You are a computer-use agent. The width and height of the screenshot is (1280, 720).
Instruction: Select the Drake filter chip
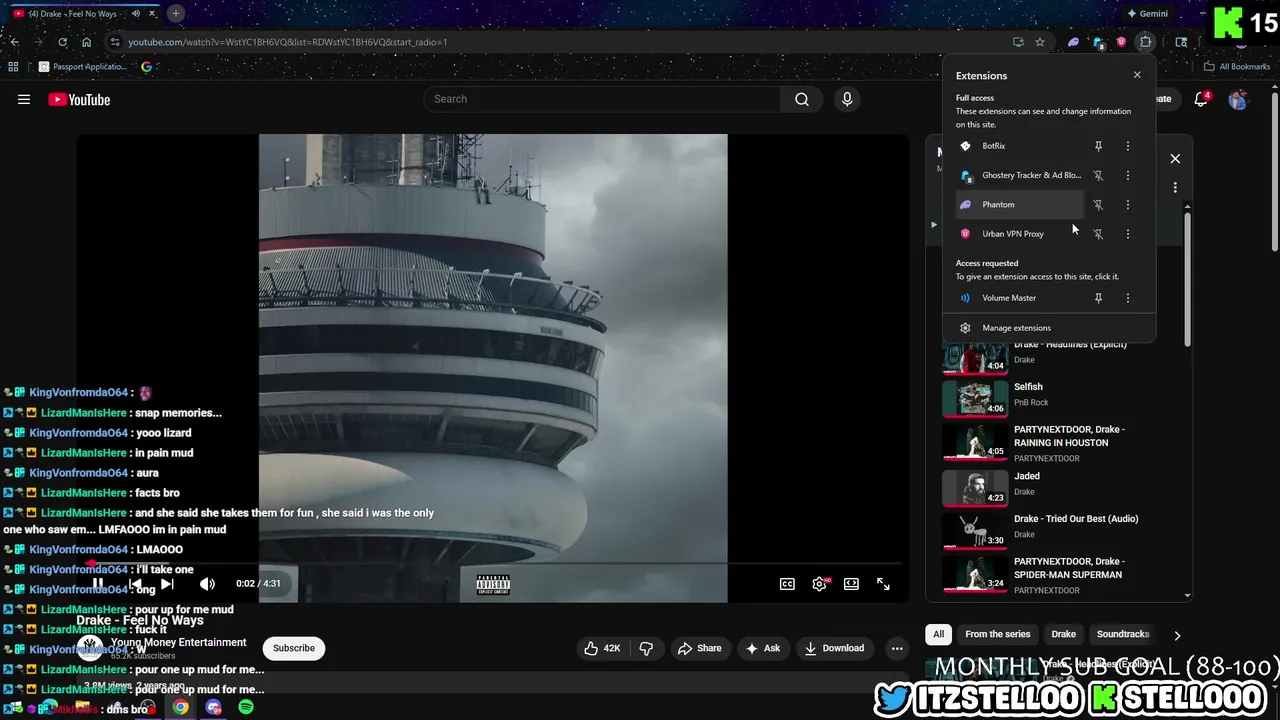click(1063, 634)
